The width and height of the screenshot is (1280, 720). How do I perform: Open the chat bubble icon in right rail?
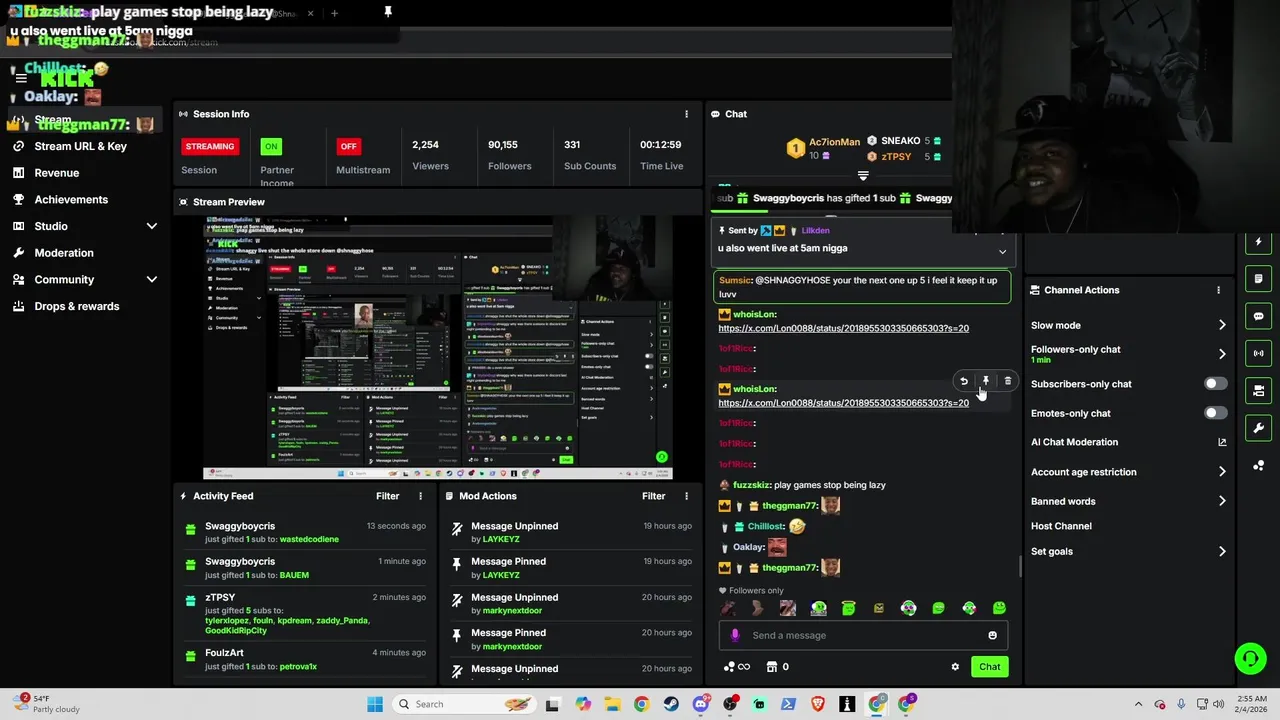[1258, 316]
